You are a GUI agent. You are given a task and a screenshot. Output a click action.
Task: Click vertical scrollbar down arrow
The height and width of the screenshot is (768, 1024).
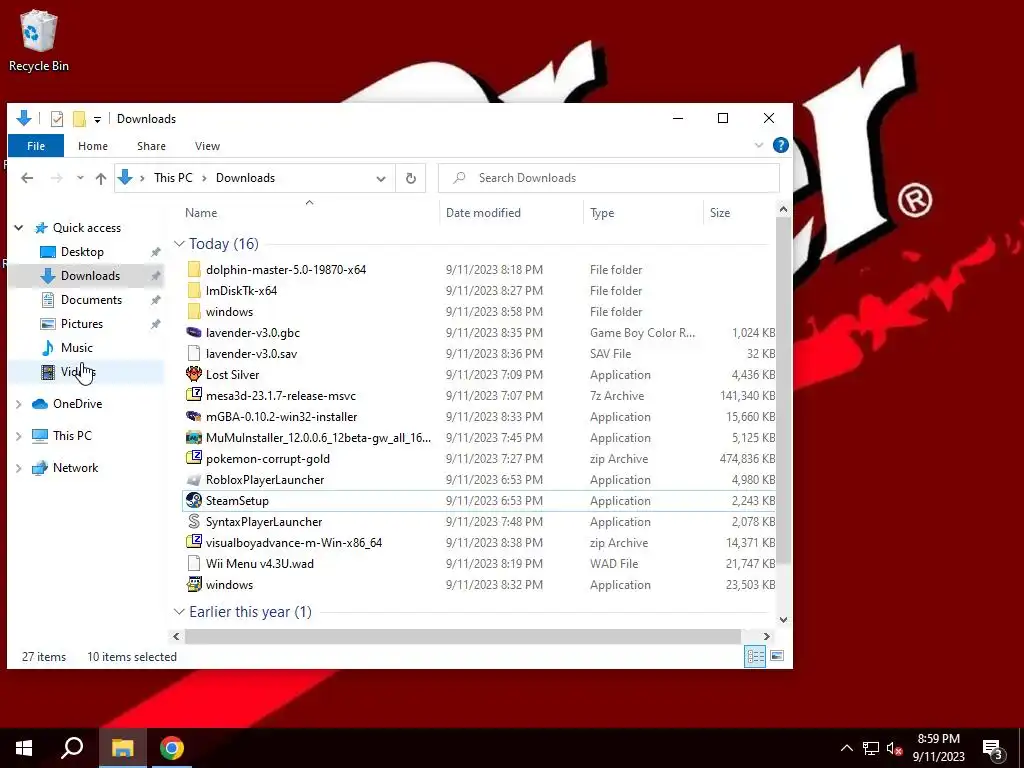783,620
